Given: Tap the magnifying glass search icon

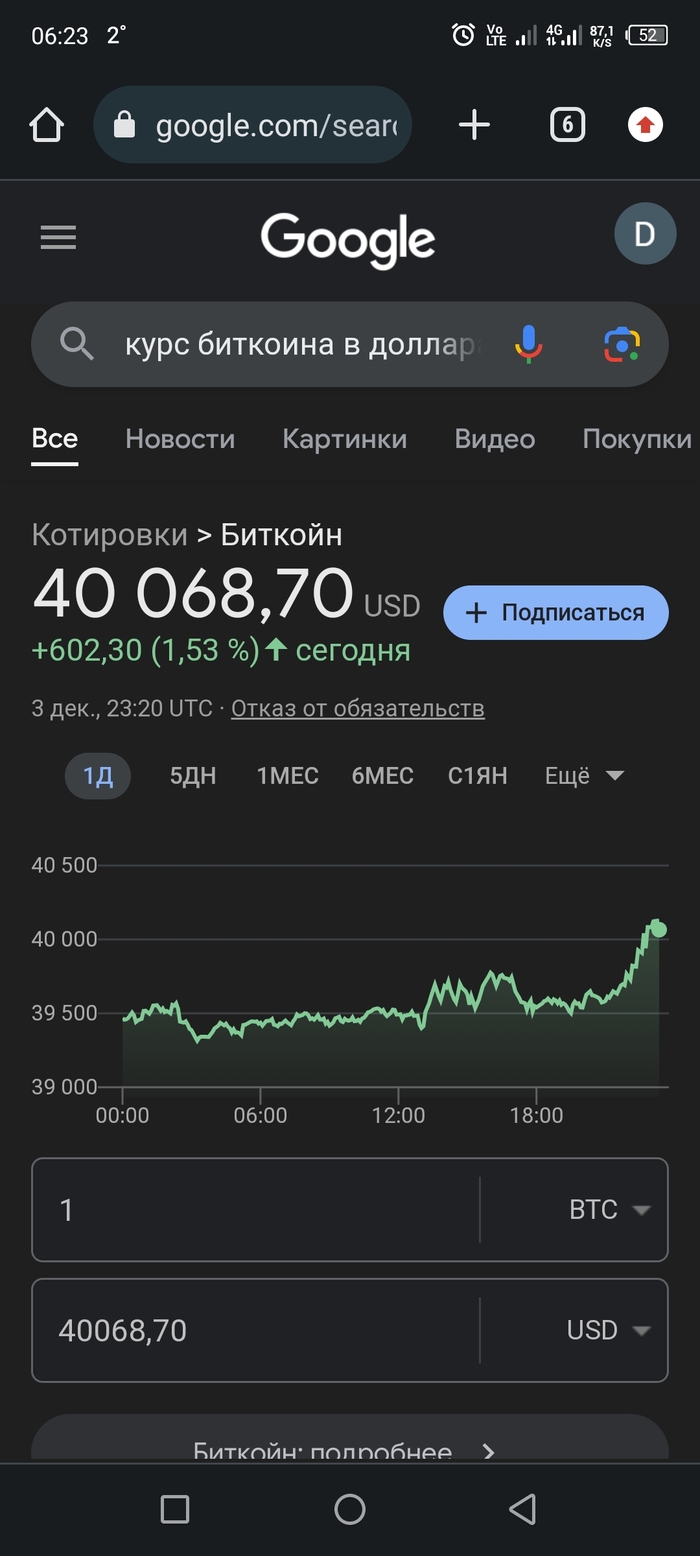Looking at the screenshot, I should pos(75,343).
